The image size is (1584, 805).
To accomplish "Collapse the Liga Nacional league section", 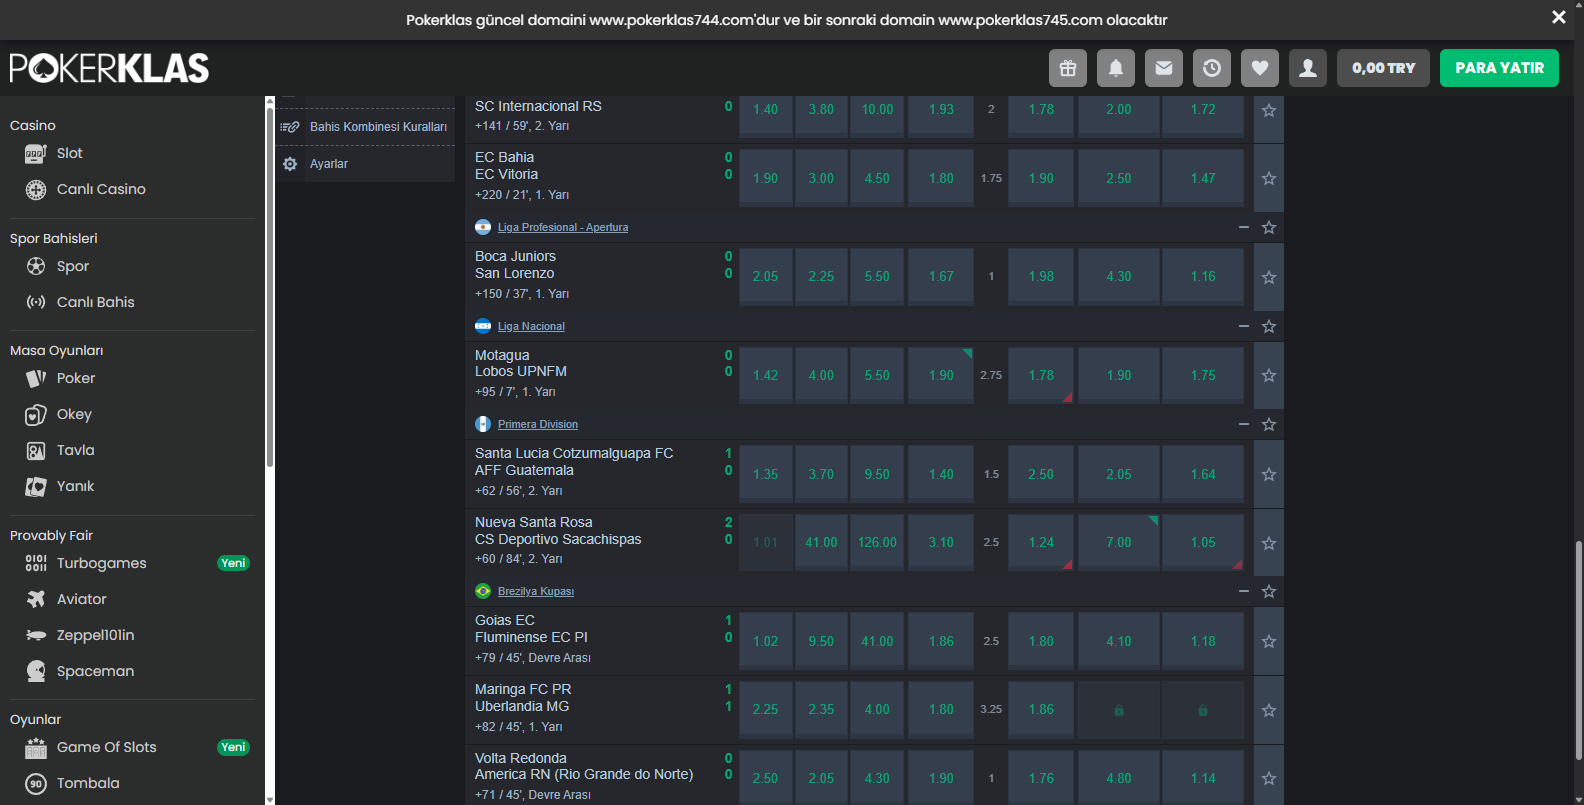I will point(1244,326).
